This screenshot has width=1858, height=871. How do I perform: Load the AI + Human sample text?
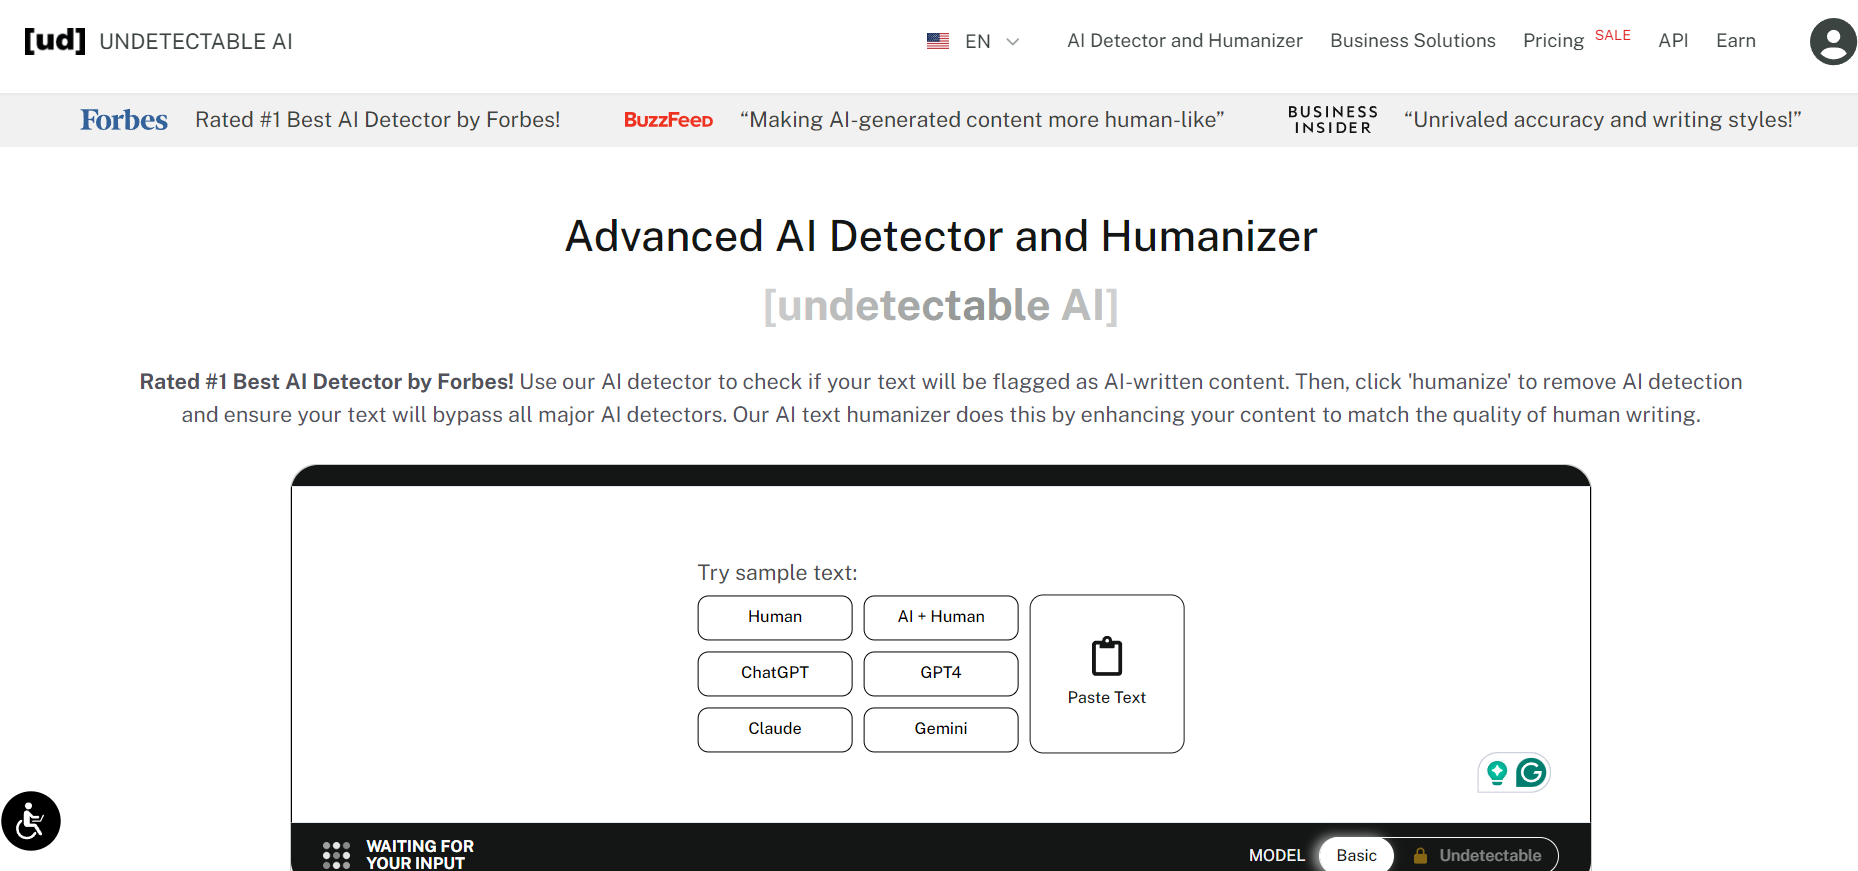(x=941, y=617)
